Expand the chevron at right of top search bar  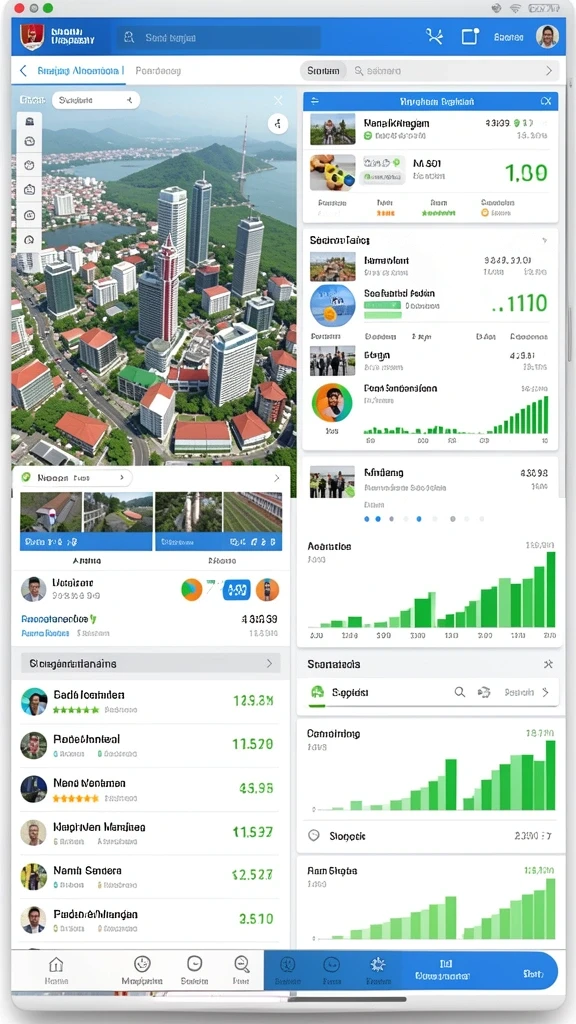(x=548, y=71)
